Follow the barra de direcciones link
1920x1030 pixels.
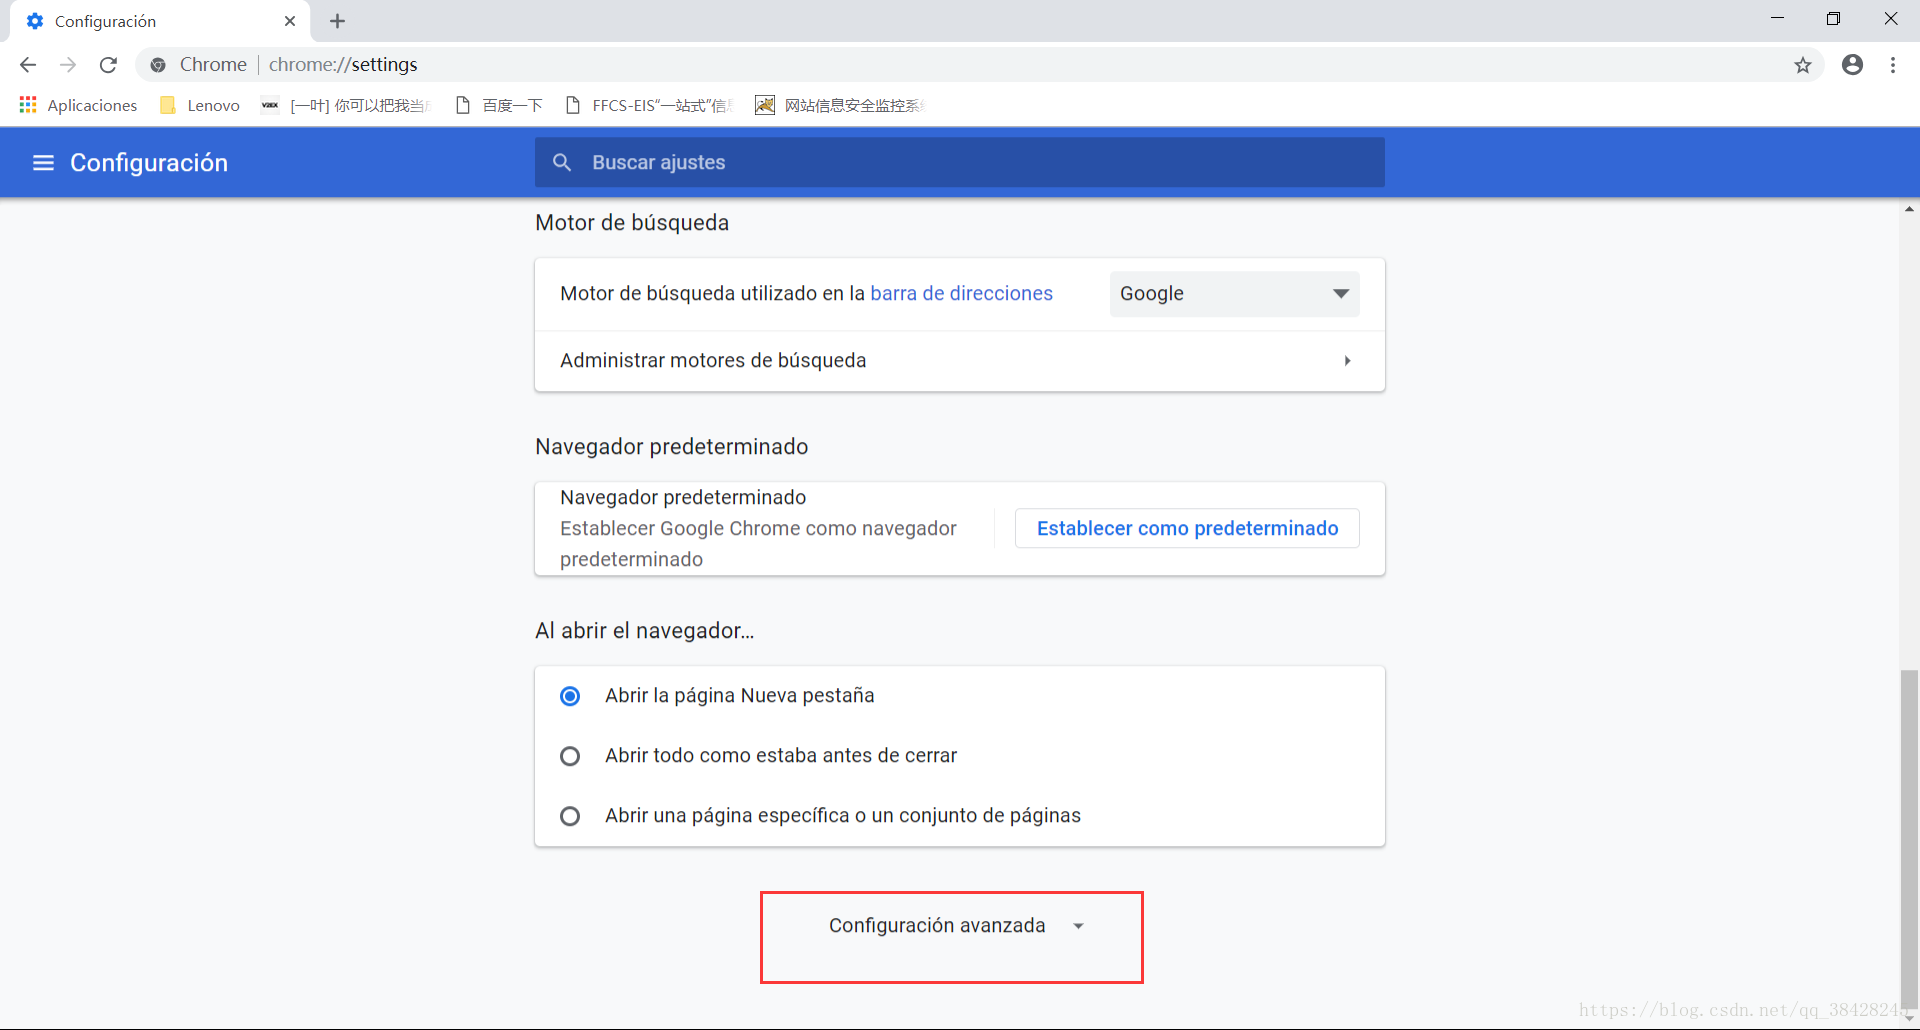coord(962,294)
